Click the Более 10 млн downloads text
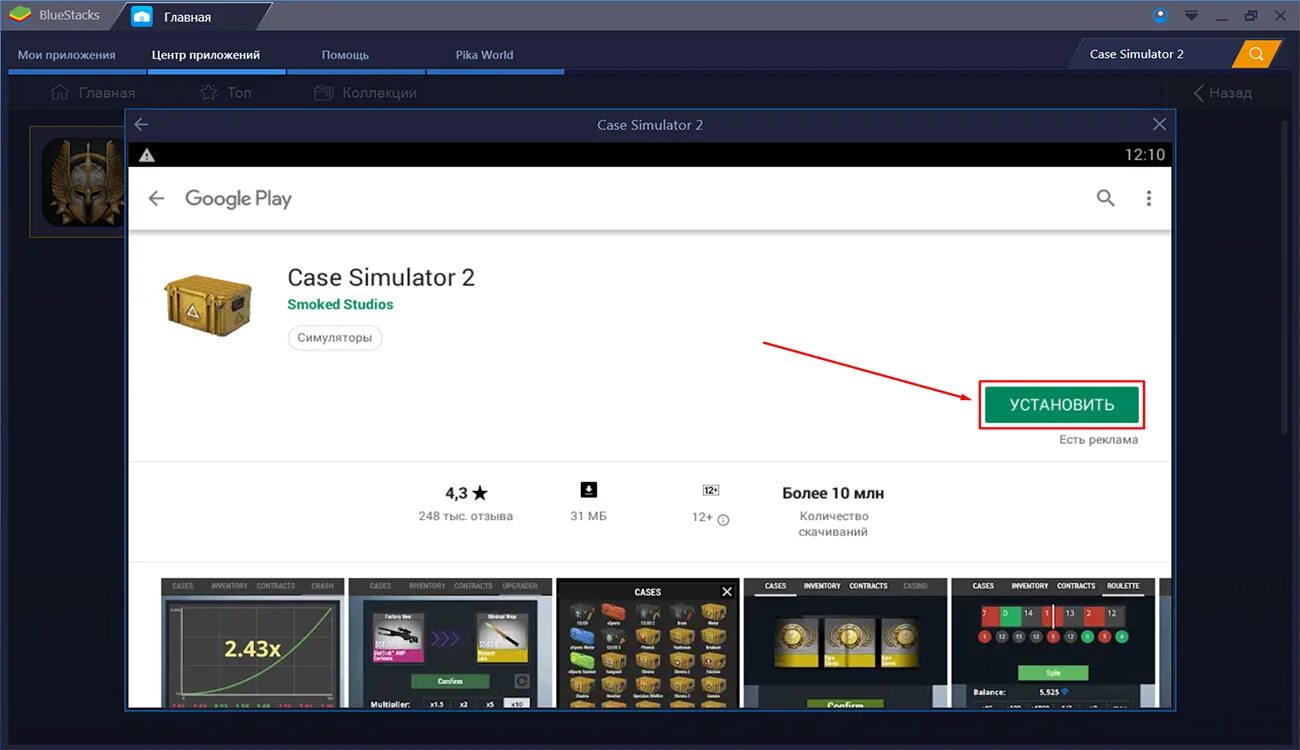Image resolution: width=1300 pixels, height=750 pixels. [833, 493]
